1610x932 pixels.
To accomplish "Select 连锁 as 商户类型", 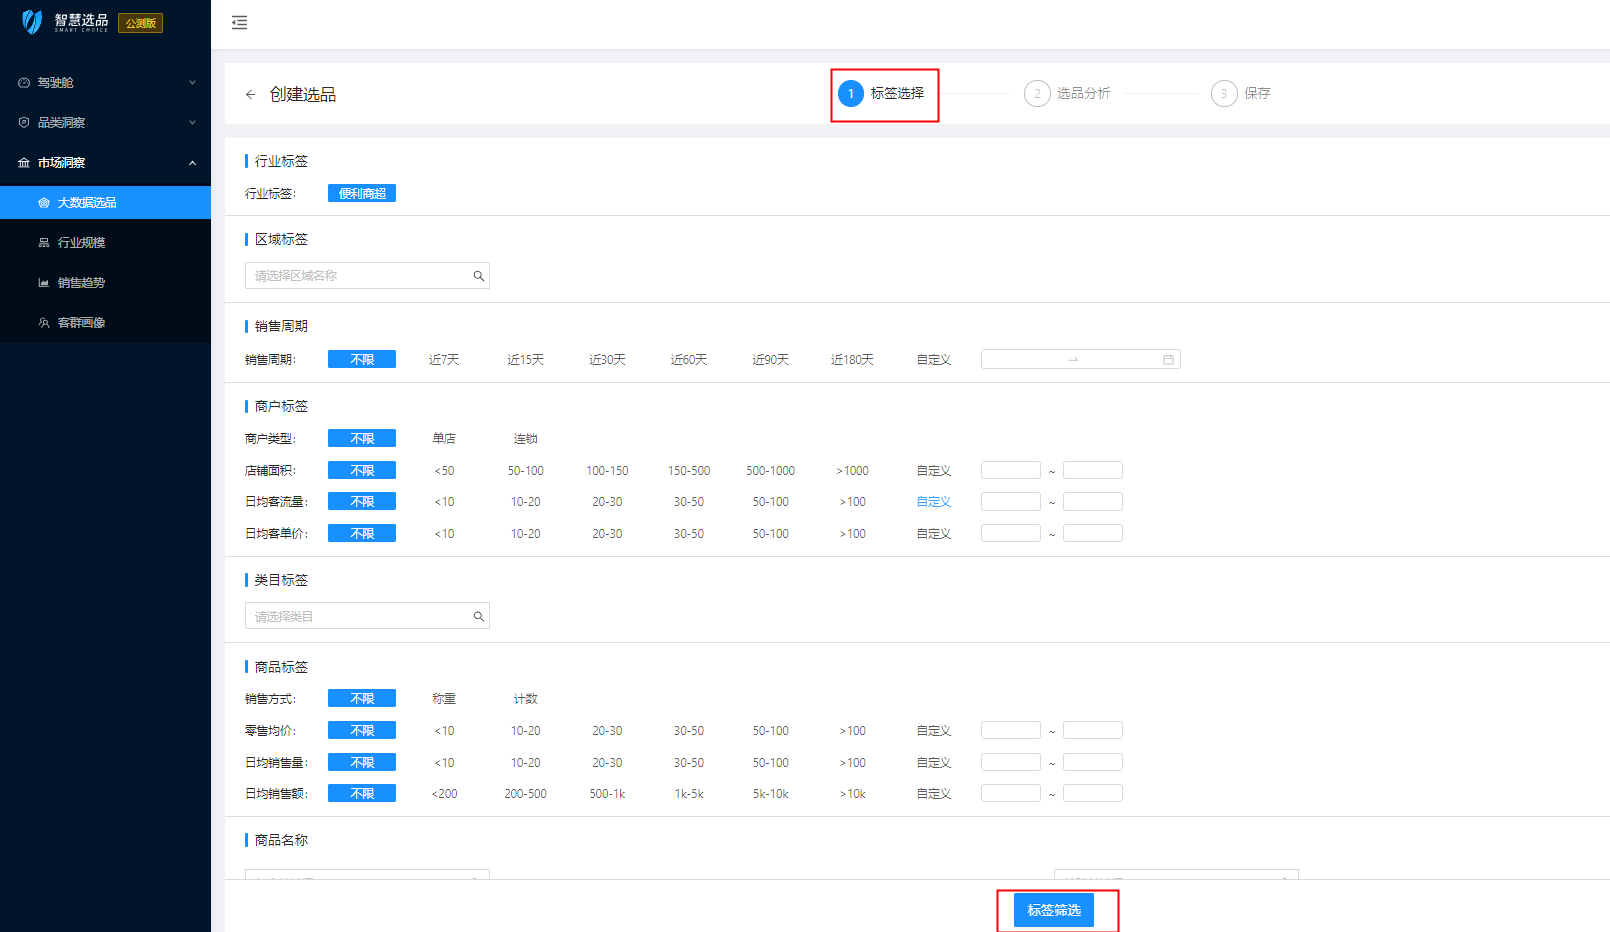I will point(525,439).
